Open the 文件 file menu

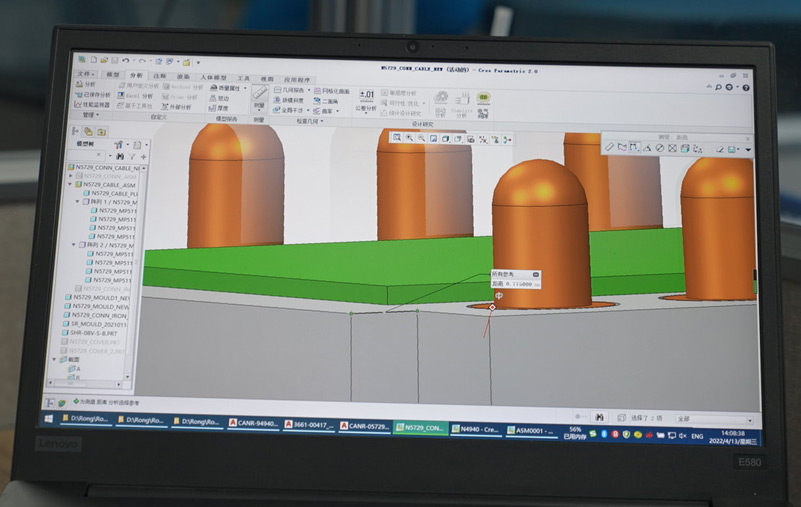click(x=86, y=75)
